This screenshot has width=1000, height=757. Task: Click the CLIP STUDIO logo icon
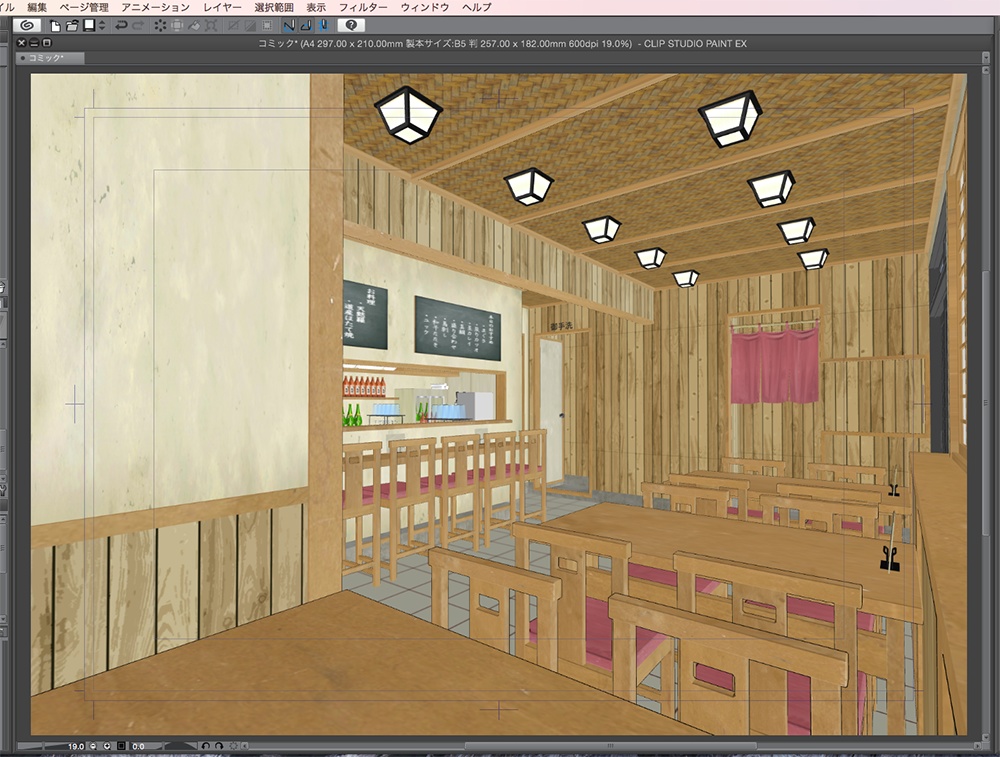click(25, 25)
